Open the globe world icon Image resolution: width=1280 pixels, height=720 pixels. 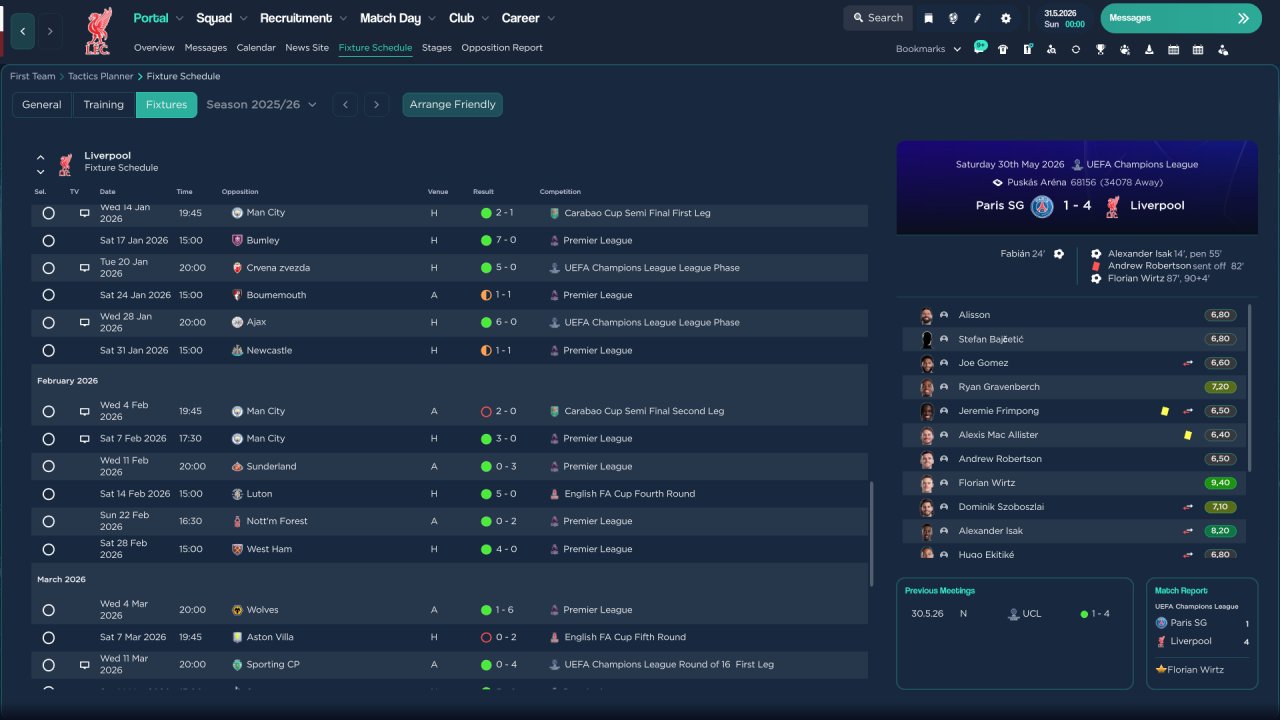click(x=953, y=18)
